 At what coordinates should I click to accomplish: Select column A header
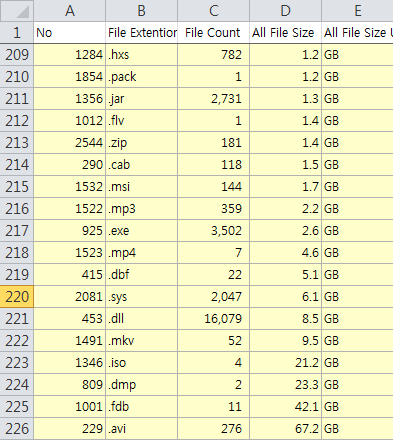69,11
